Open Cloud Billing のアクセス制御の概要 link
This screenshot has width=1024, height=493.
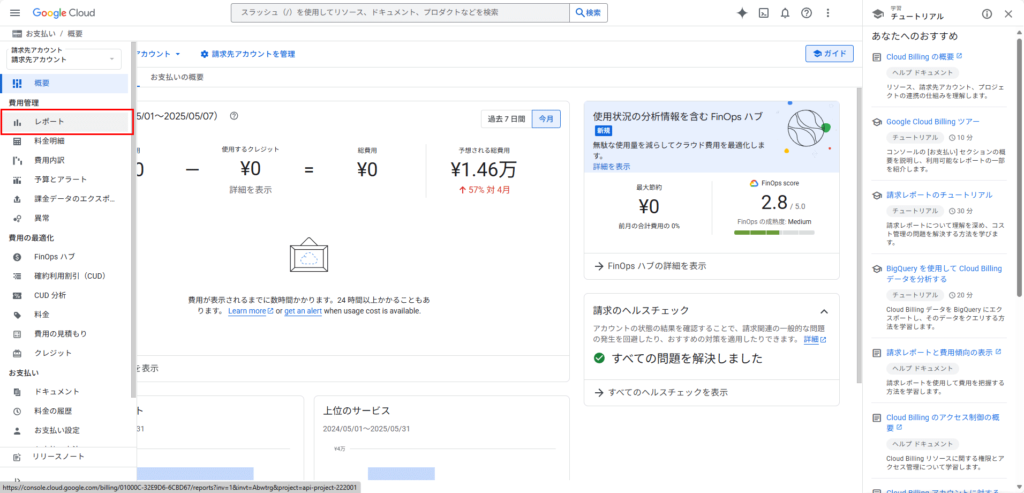coord(944,422)
